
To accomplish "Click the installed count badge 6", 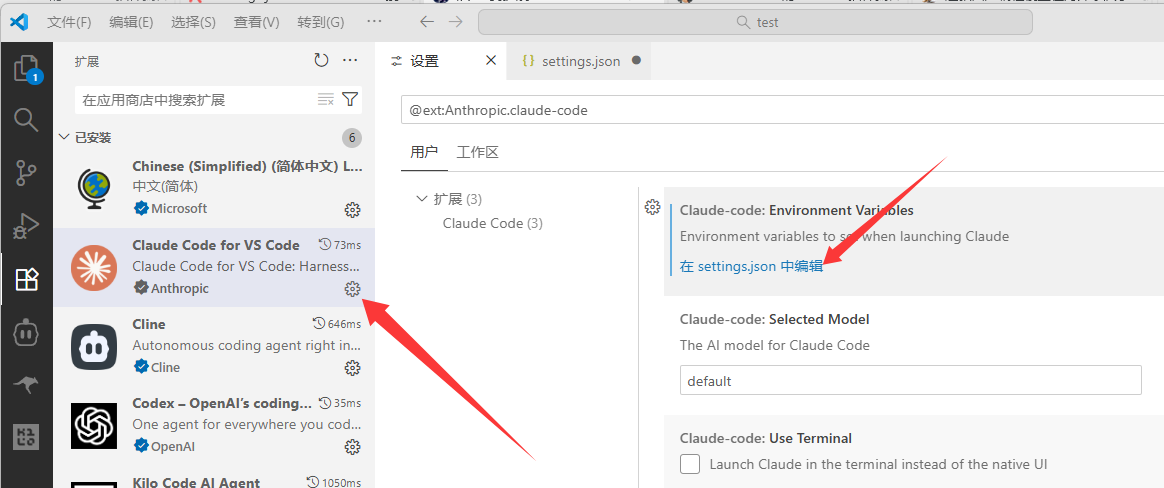I will pyautogui.click(x=352, y=137).
